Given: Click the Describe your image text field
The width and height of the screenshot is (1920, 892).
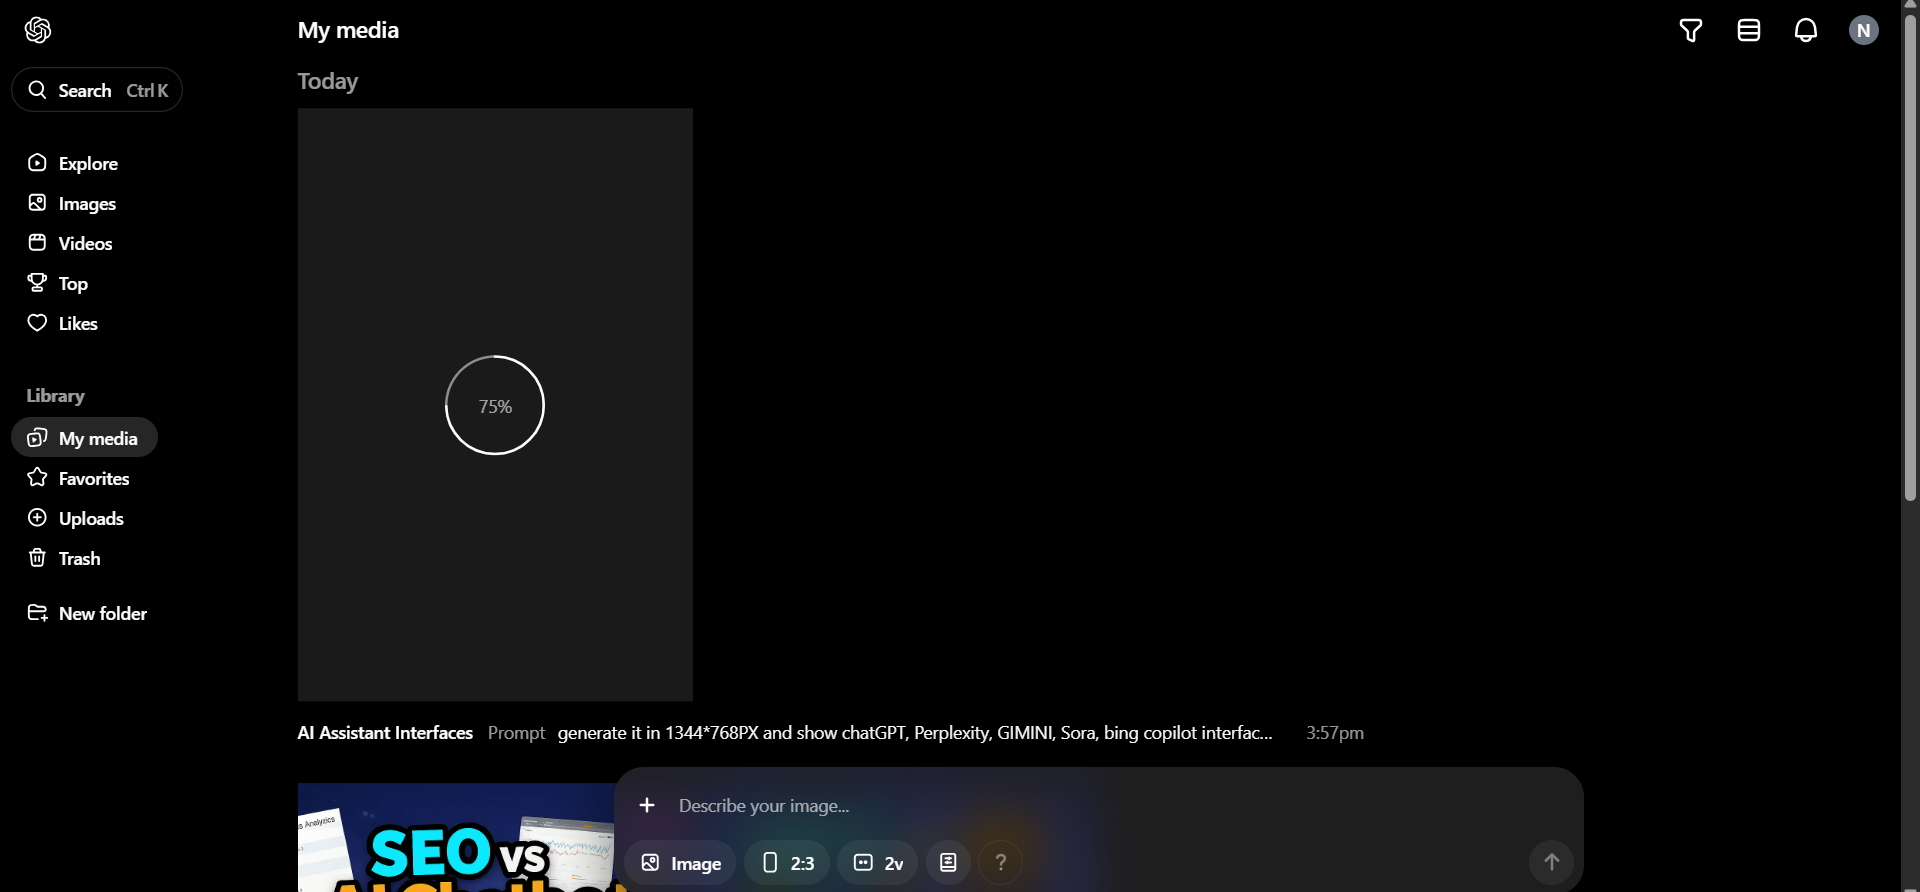Looking at the screenshot, I should coord(1000,805).
